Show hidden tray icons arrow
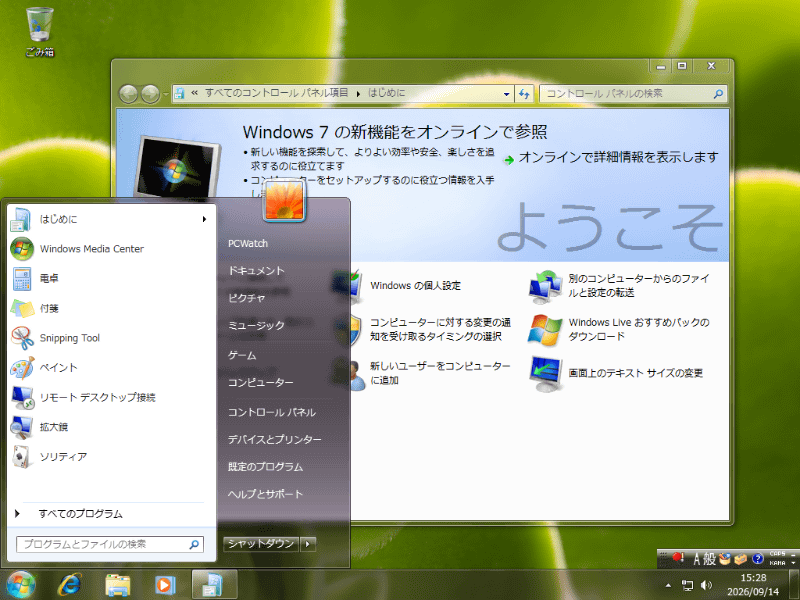This screenshot has height=600, width=800. point(668,585)
